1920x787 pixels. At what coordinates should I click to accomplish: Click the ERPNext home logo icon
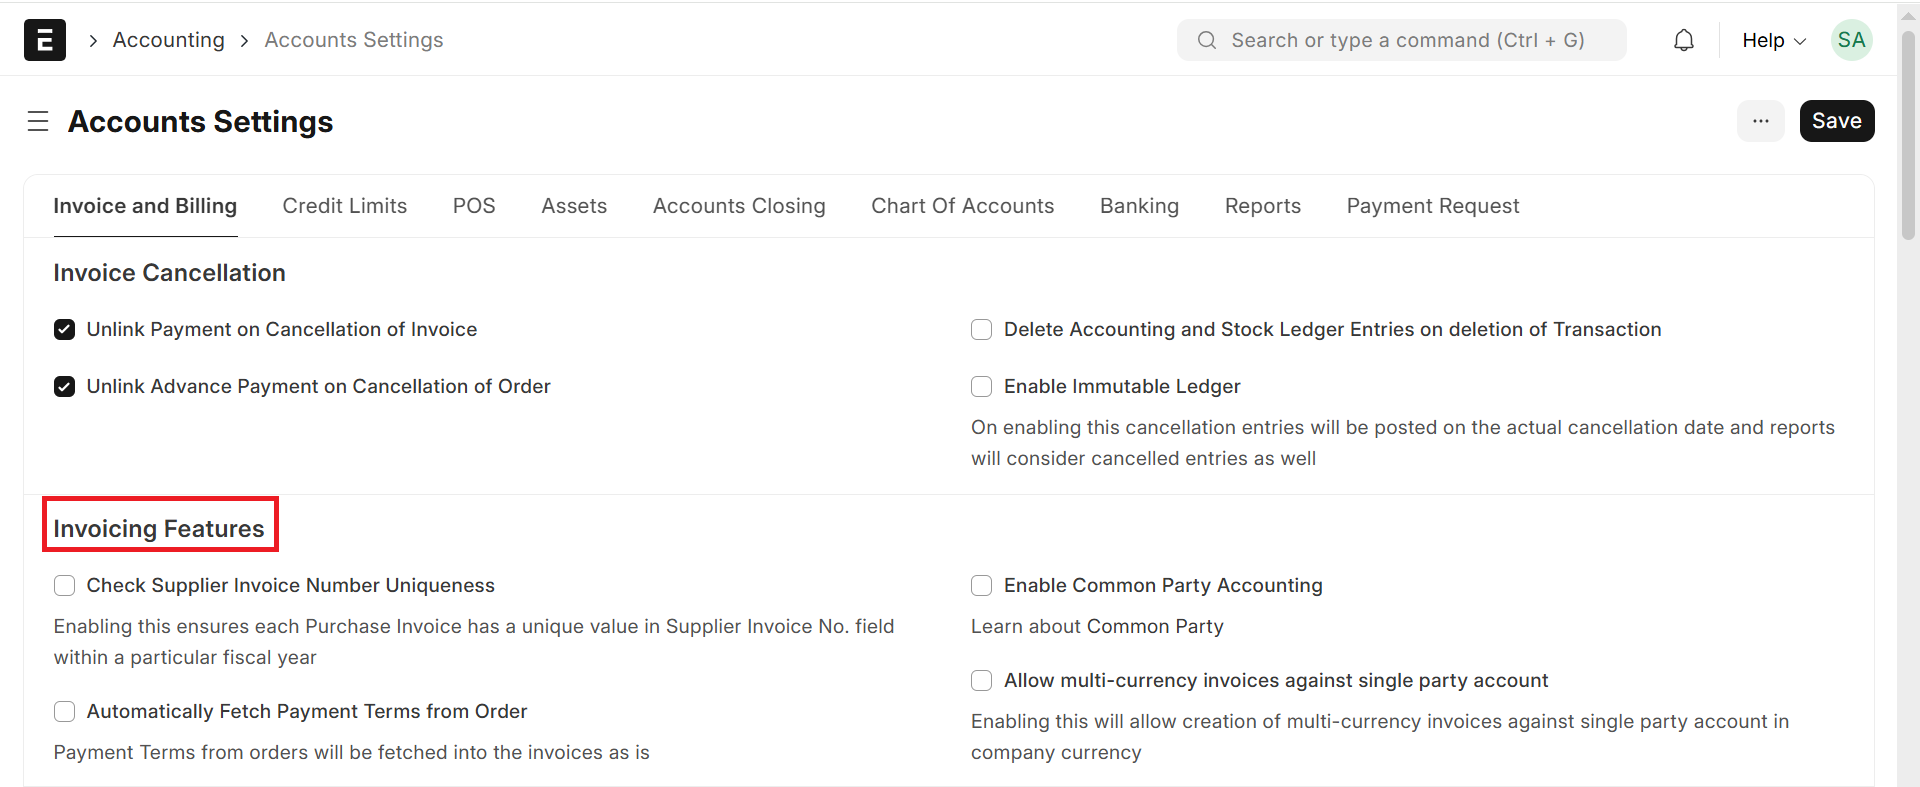[44, 40]
